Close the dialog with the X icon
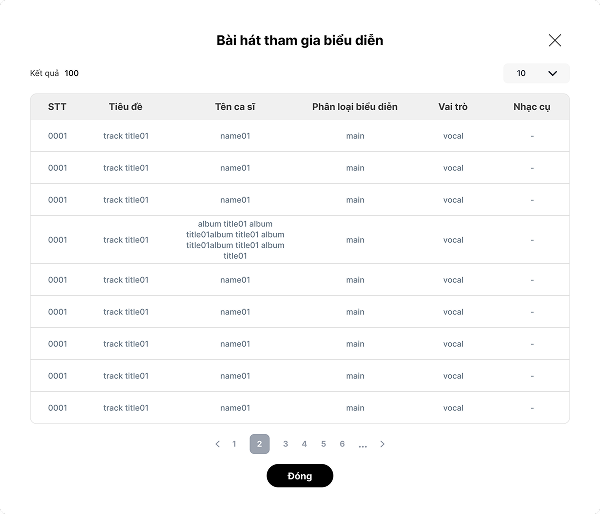This screenshot has width=600, height=514. pyautogui.click(x=555, y=40)
